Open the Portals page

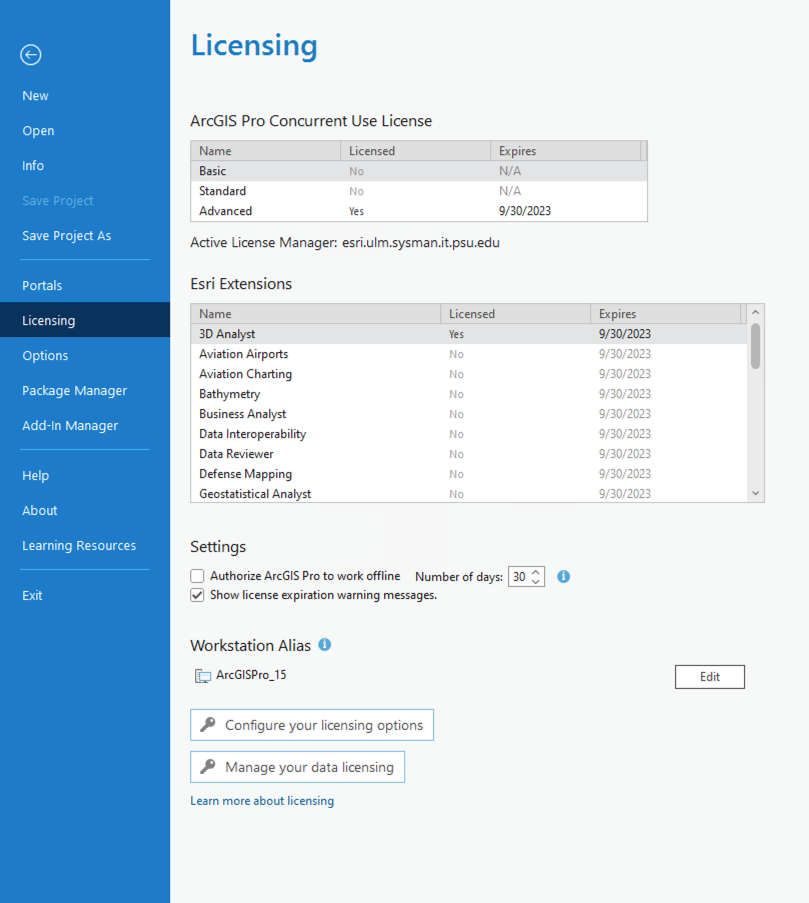[x=42, y=285]
